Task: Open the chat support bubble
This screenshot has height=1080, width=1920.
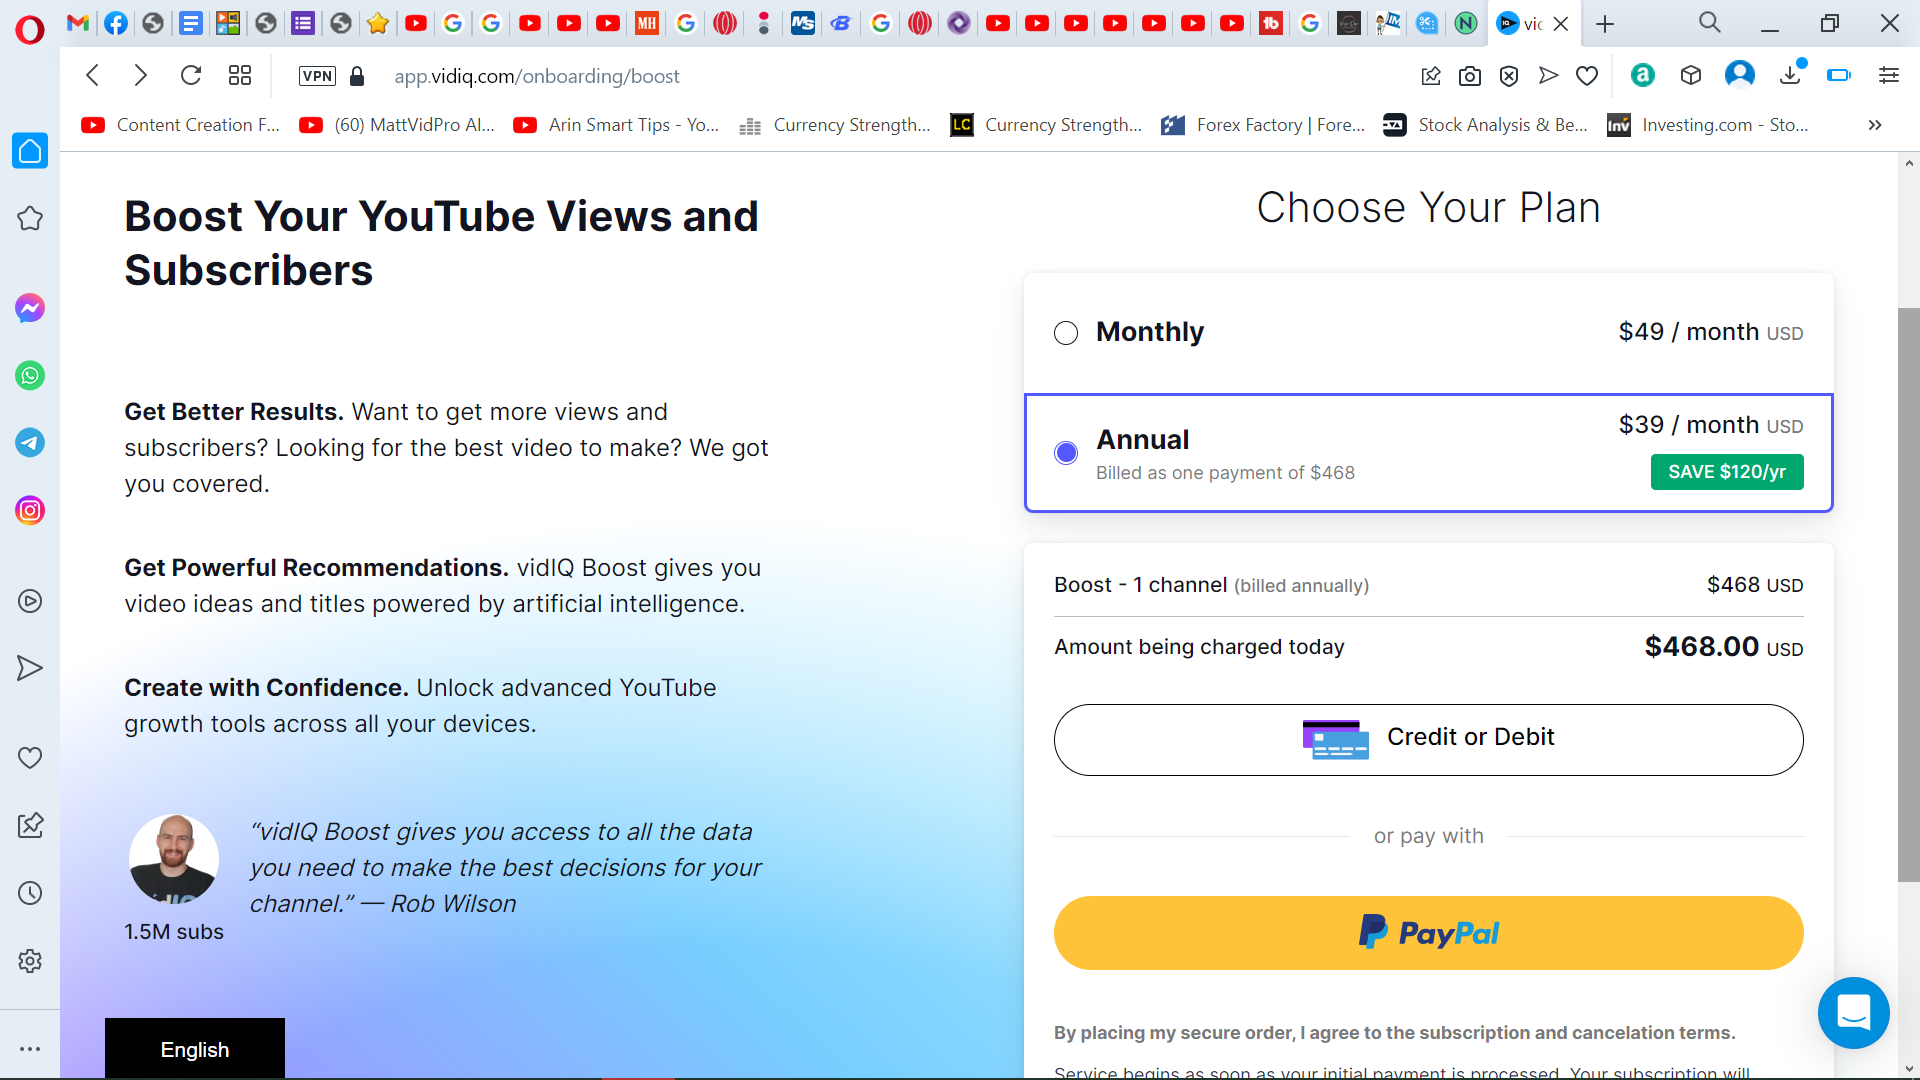Action: (1853, 1012)
